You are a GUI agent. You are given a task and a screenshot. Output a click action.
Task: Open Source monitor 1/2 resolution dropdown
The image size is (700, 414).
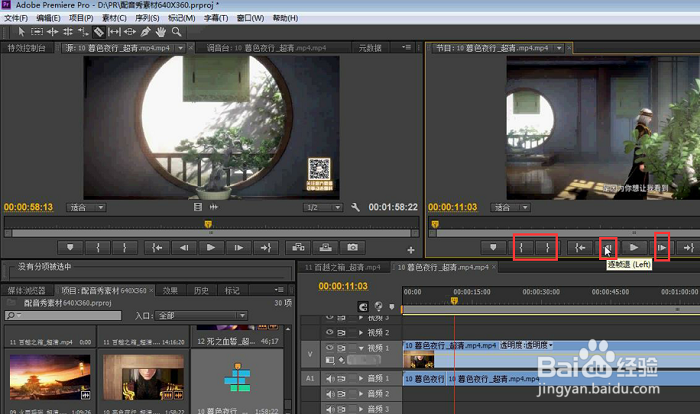point(323,207)
